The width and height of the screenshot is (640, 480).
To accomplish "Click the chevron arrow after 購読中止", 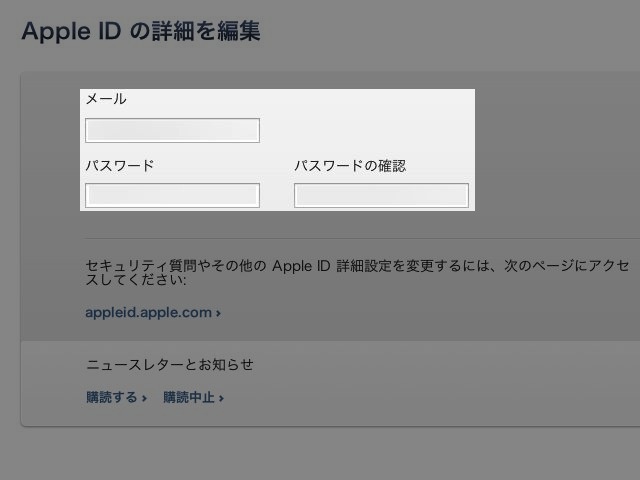I will point(221,398).
